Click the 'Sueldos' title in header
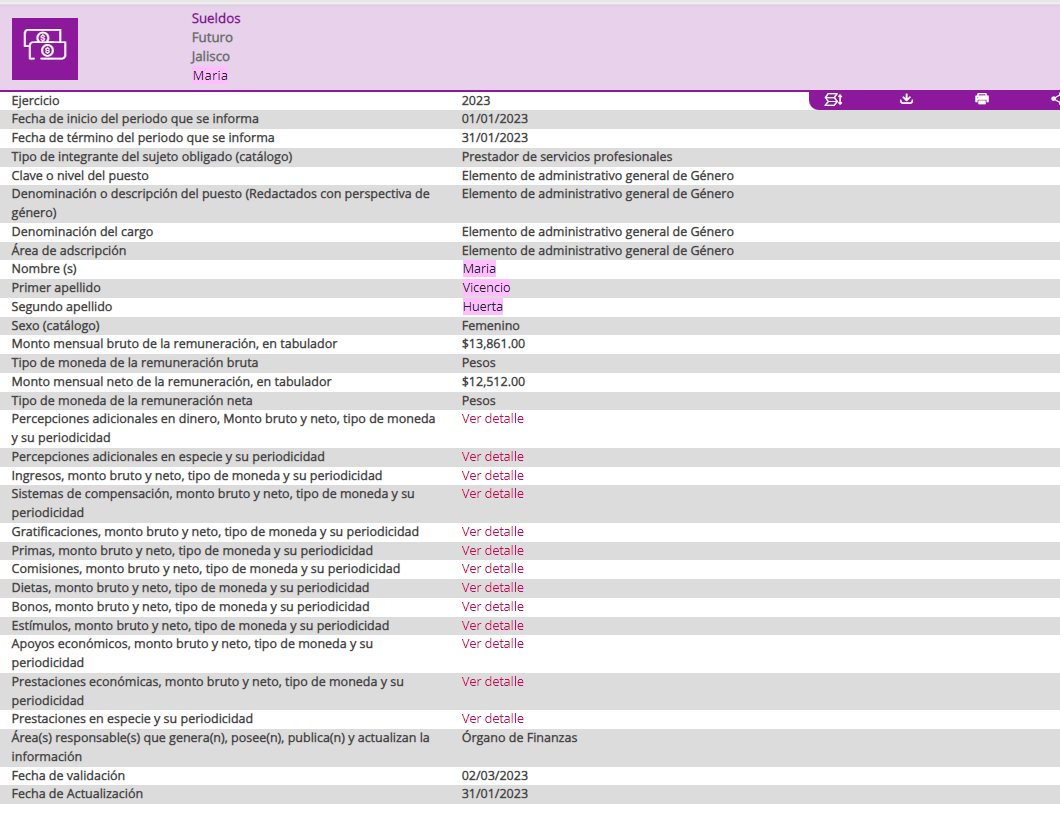Image resolution: width=1060 pixels, height=817 pixels. point(216,19)
